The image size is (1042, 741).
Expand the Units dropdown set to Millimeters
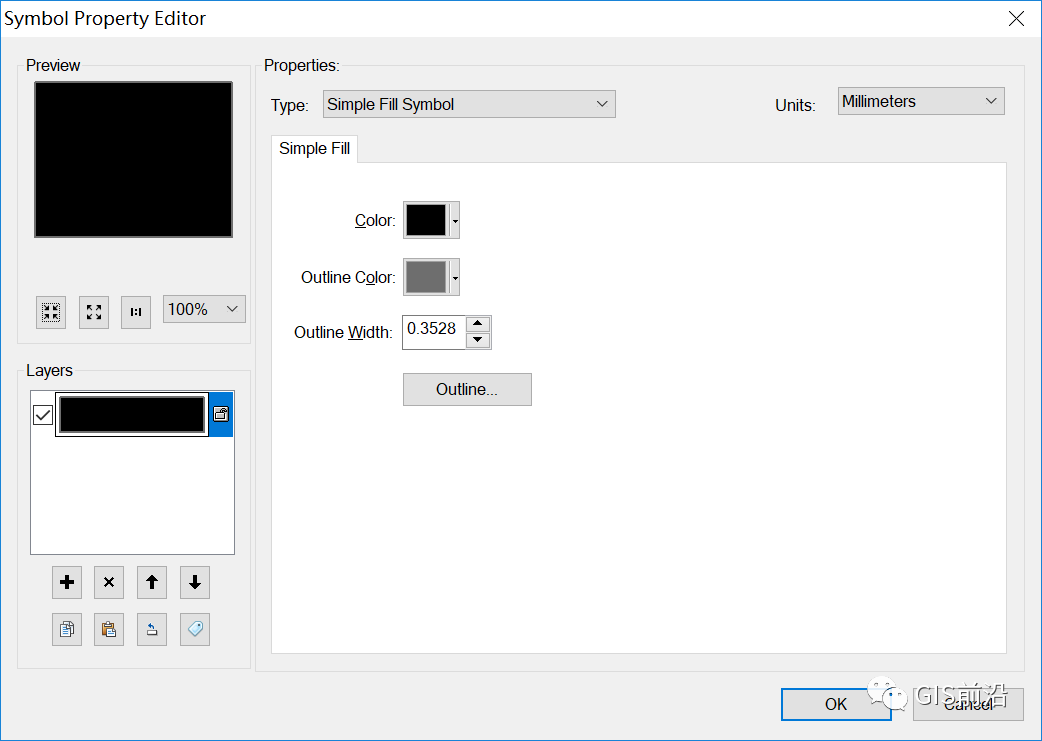click(x=920, y=101)
